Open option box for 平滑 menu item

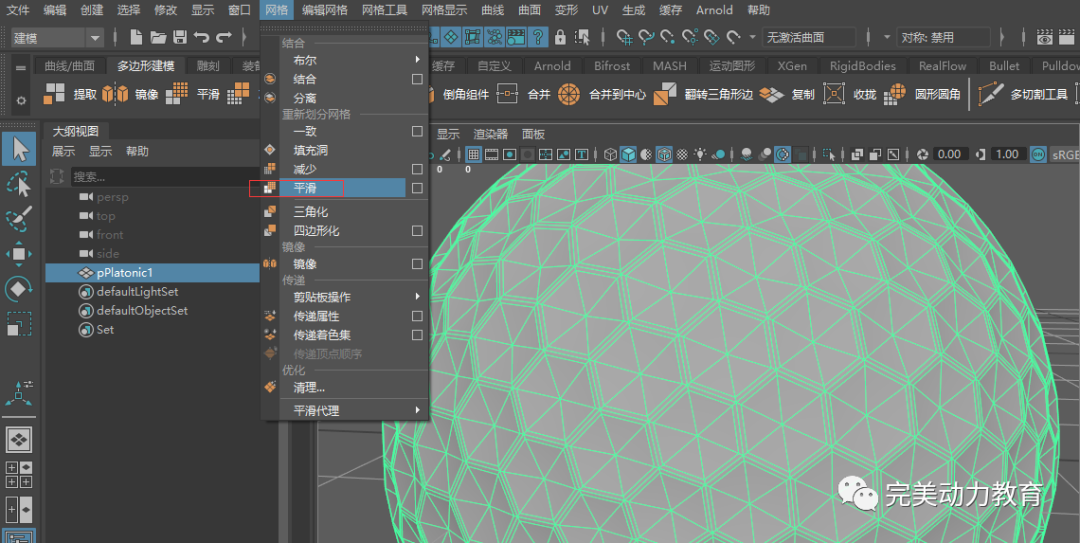(x=417, y=188)
